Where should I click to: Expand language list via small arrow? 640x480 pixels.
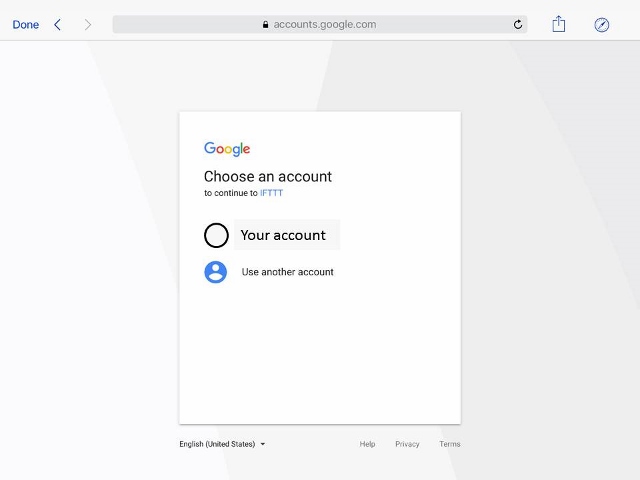tap(263, 444)
